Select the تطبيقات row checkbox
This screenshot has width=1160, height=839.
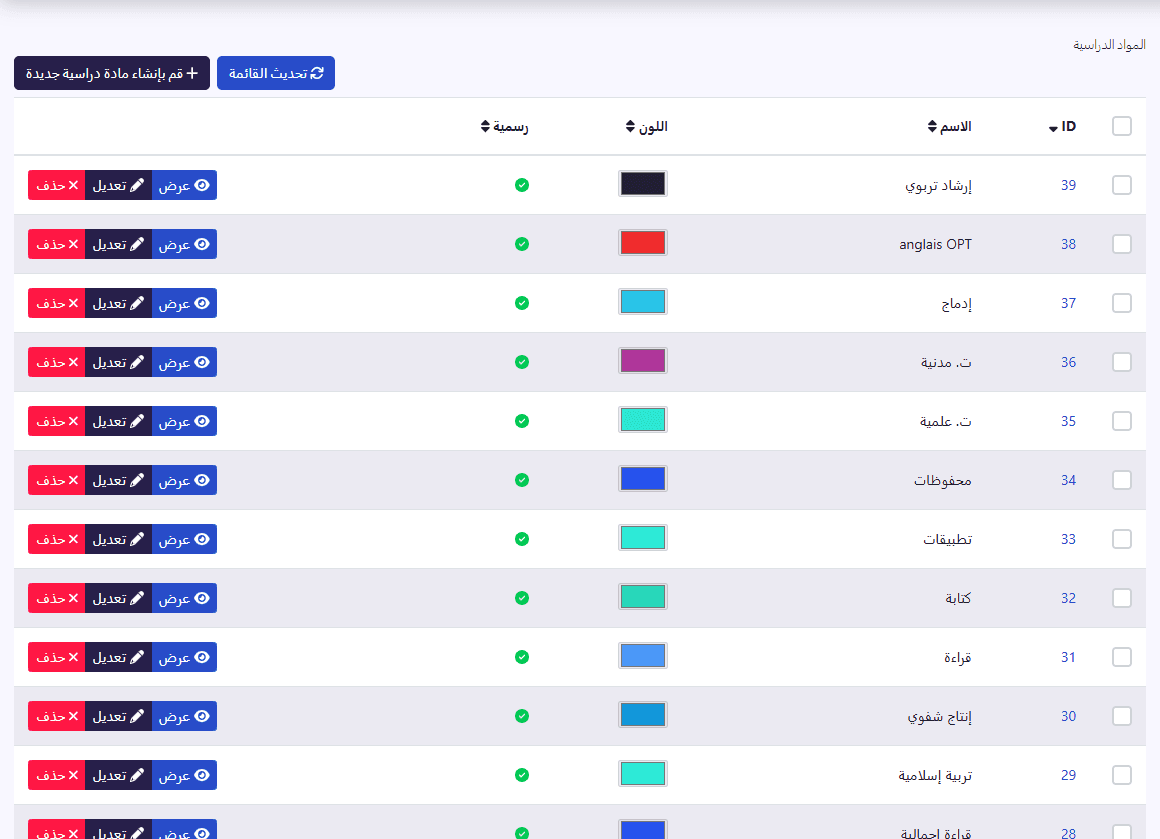click(x=1122, y=539)
